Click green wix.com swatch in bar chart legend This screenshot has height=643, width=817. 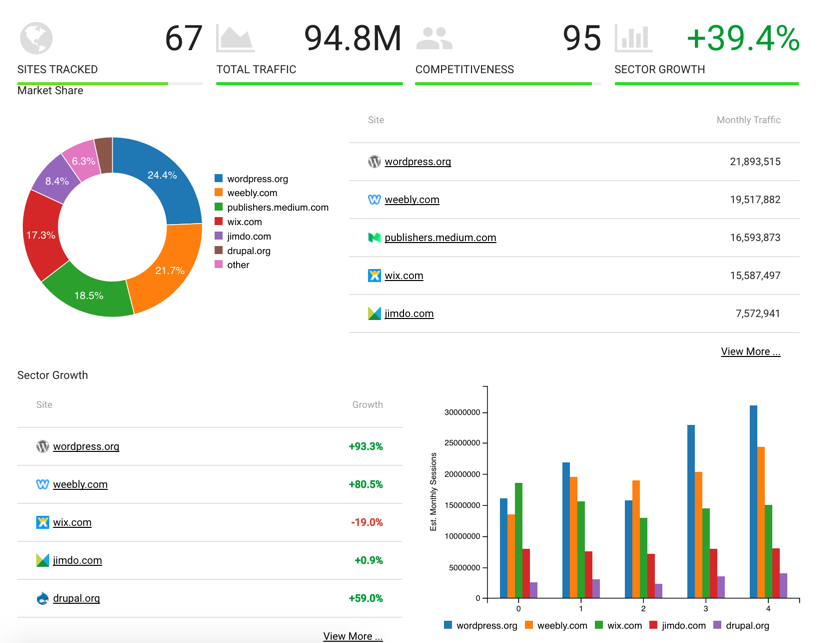click(599, 625)
